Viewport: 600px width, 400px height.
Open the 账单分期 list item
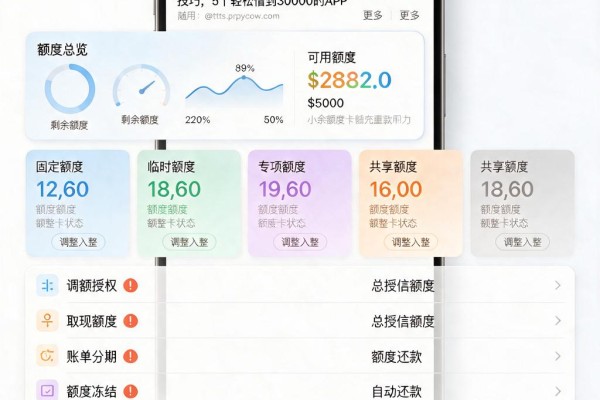point(300,356)
